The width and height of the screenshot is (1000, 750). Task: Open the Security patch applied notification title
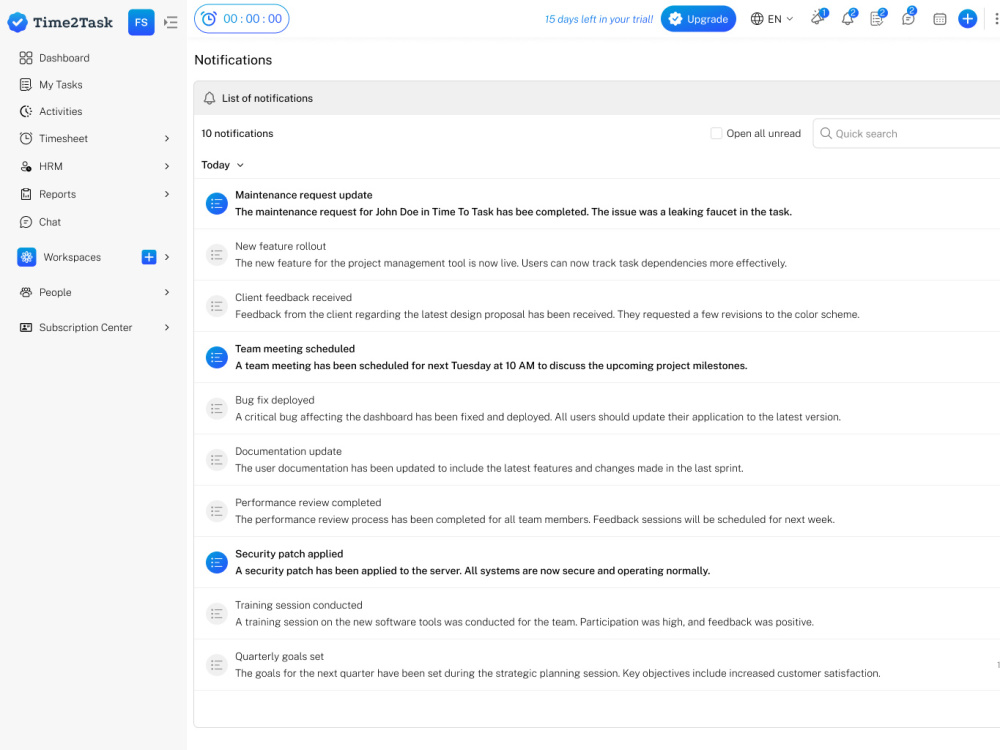coord(289,554)
